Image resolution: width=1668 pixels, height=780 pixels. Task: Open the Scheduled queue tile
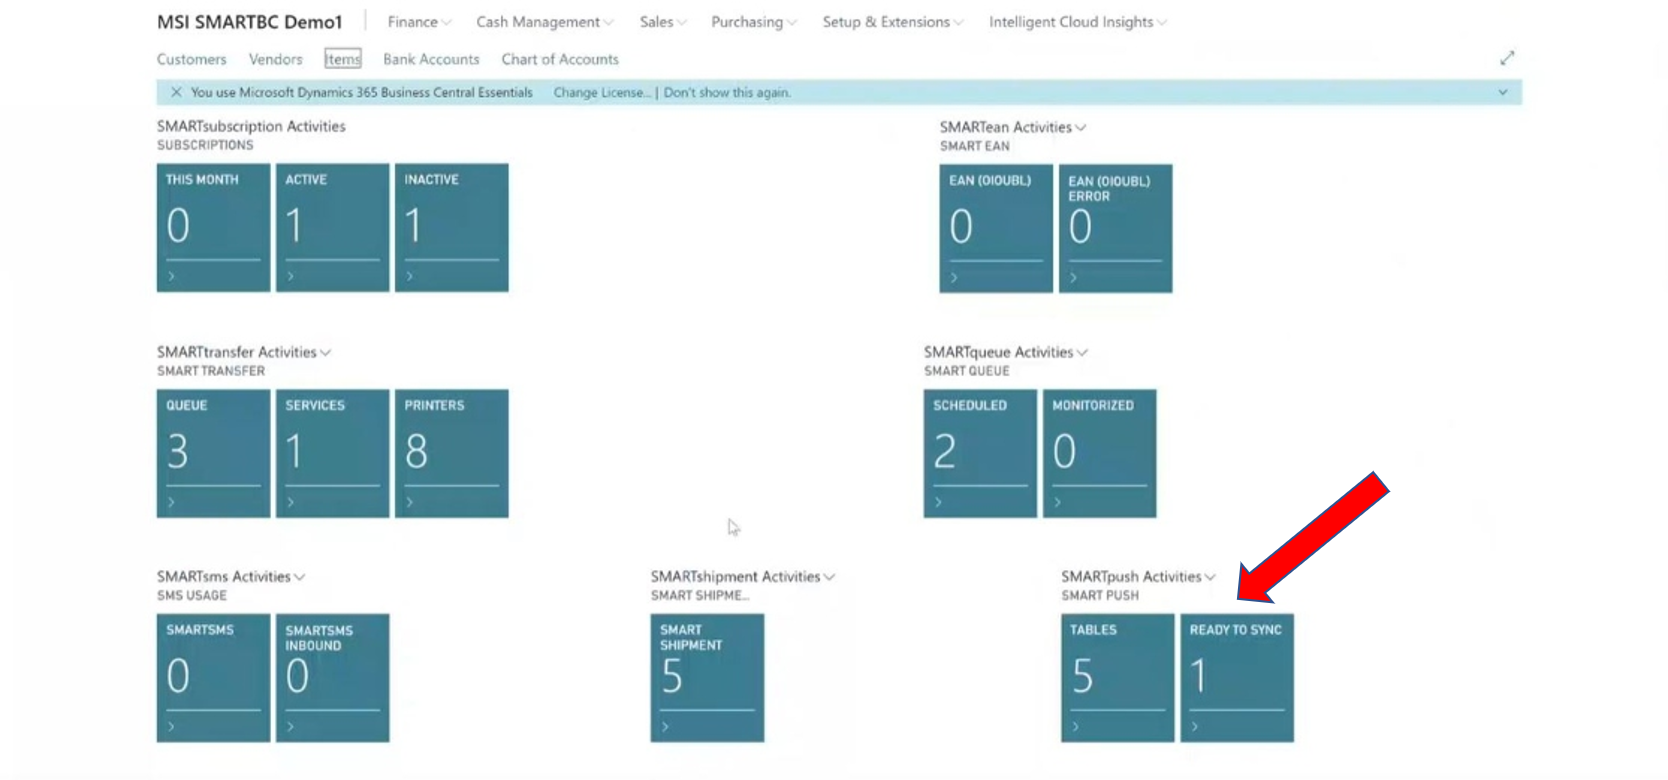pos(980,454)
